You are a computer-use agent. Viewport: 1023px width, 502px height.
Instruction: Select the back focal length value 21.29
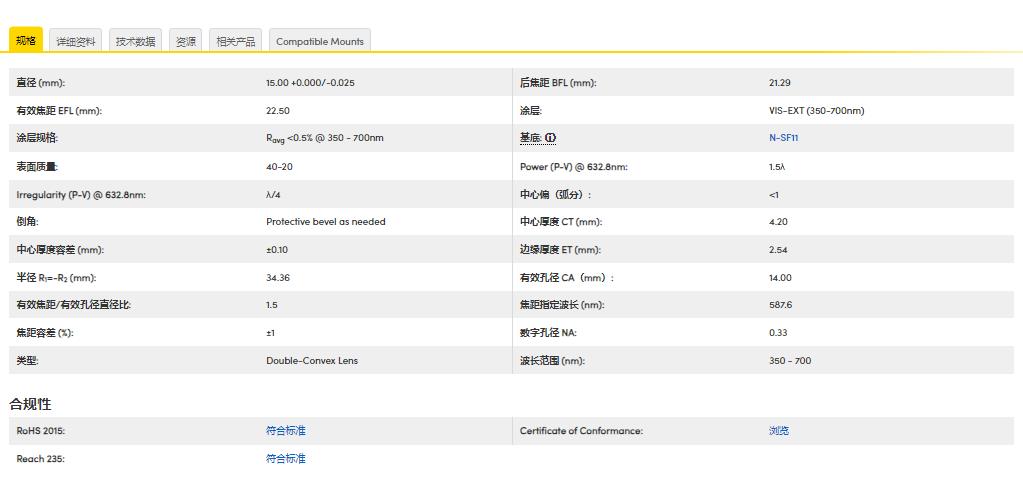click(779, 83)
